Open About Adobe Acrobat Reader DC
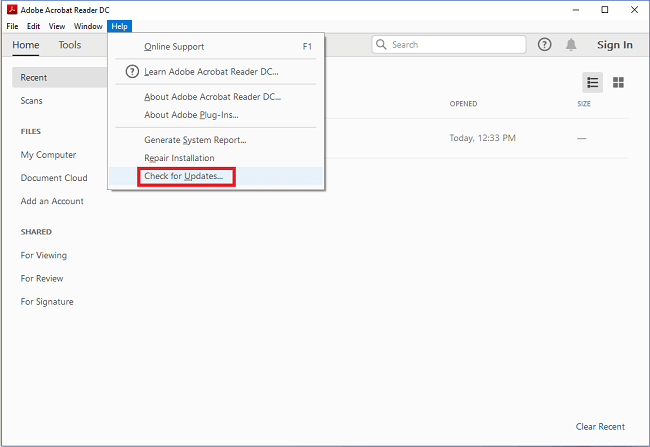The width and height of the screenshot is (650, 447). [216, 97]
